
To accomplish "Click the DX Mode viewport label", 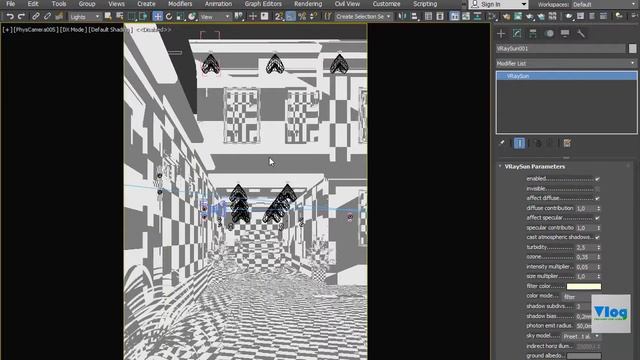I will pos(73,30).
